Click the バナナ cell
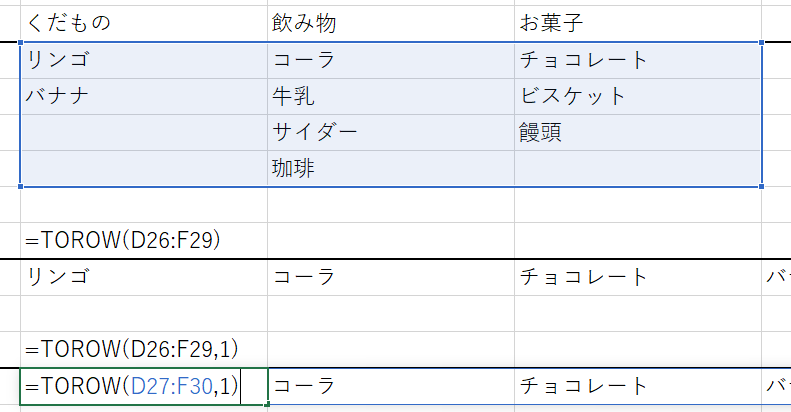Viewport: 791px width, 412px height. coord(60,96)
